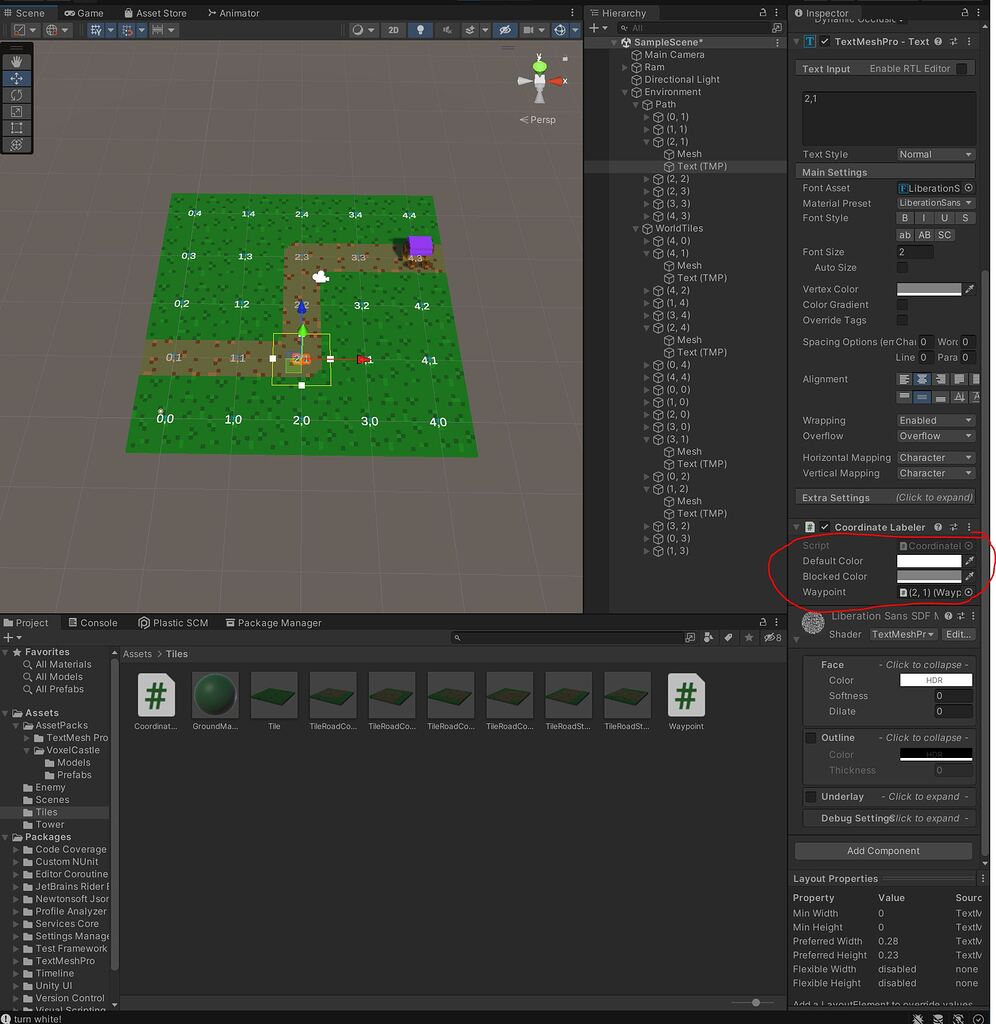
Task: Disable the Coordinate Labeler component checkbox
Action: coord(824,527)
